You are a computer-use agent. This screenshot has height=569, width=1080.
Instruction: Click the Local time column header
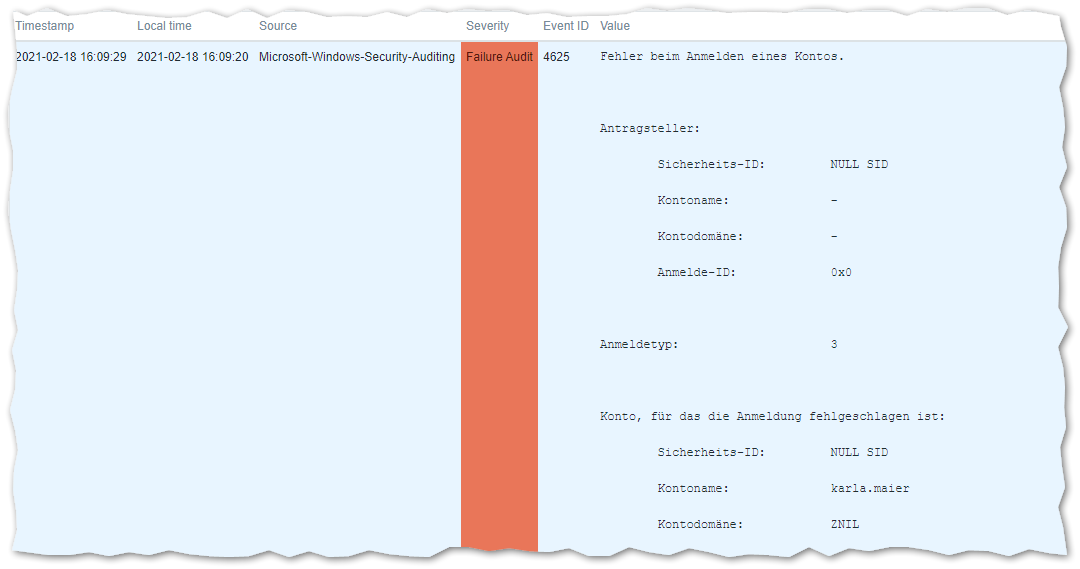click(164, 25)
